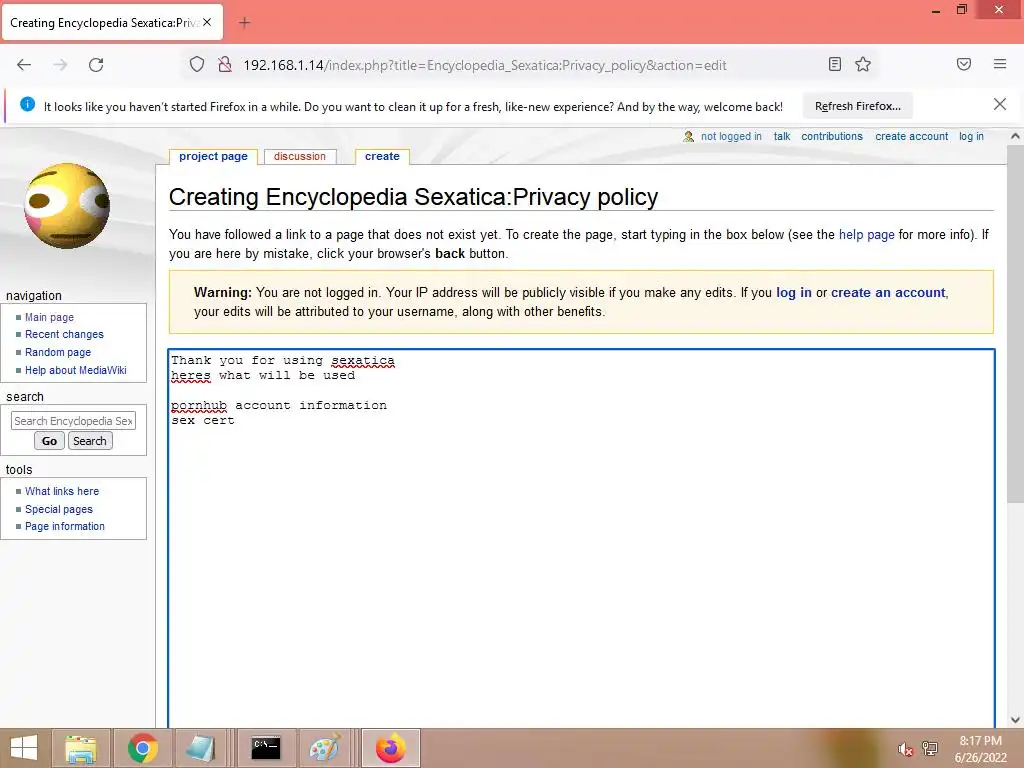Viewport: 1024px width, 768px height.
Task: Open Help about MediaWiki link
Action: tap(76, 370)
